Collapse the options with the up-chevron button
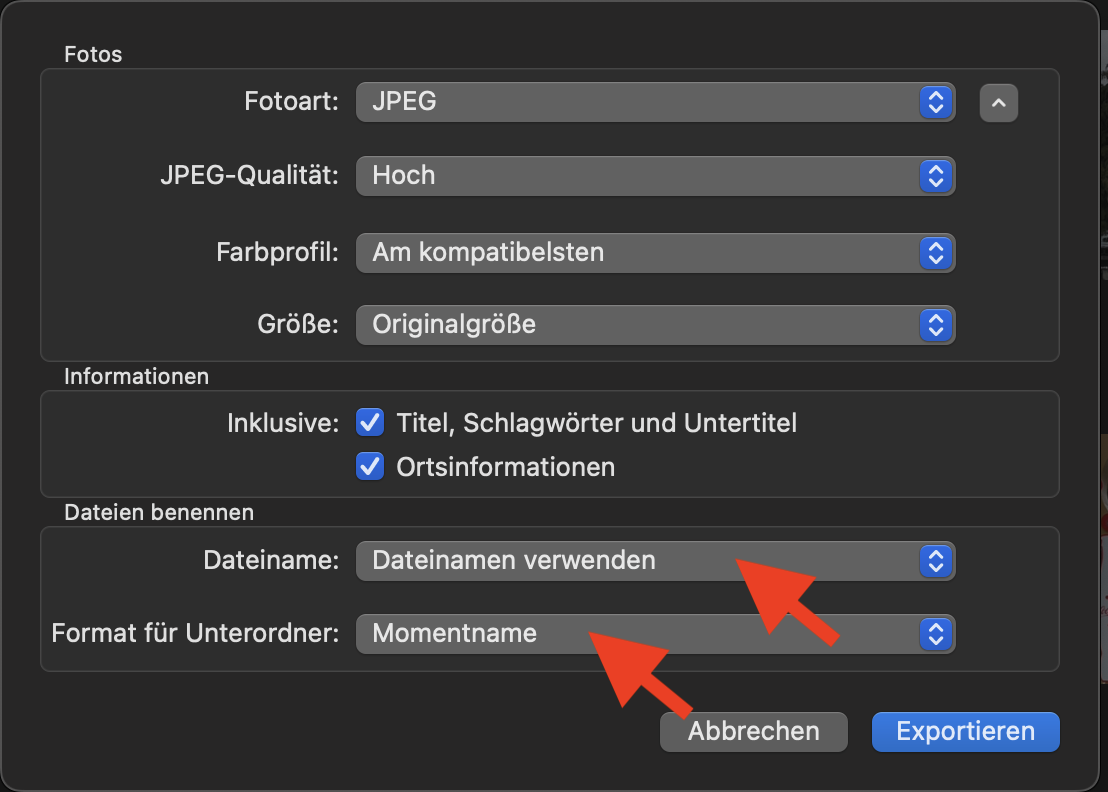 pyautogui.click(x=998, y=102)
